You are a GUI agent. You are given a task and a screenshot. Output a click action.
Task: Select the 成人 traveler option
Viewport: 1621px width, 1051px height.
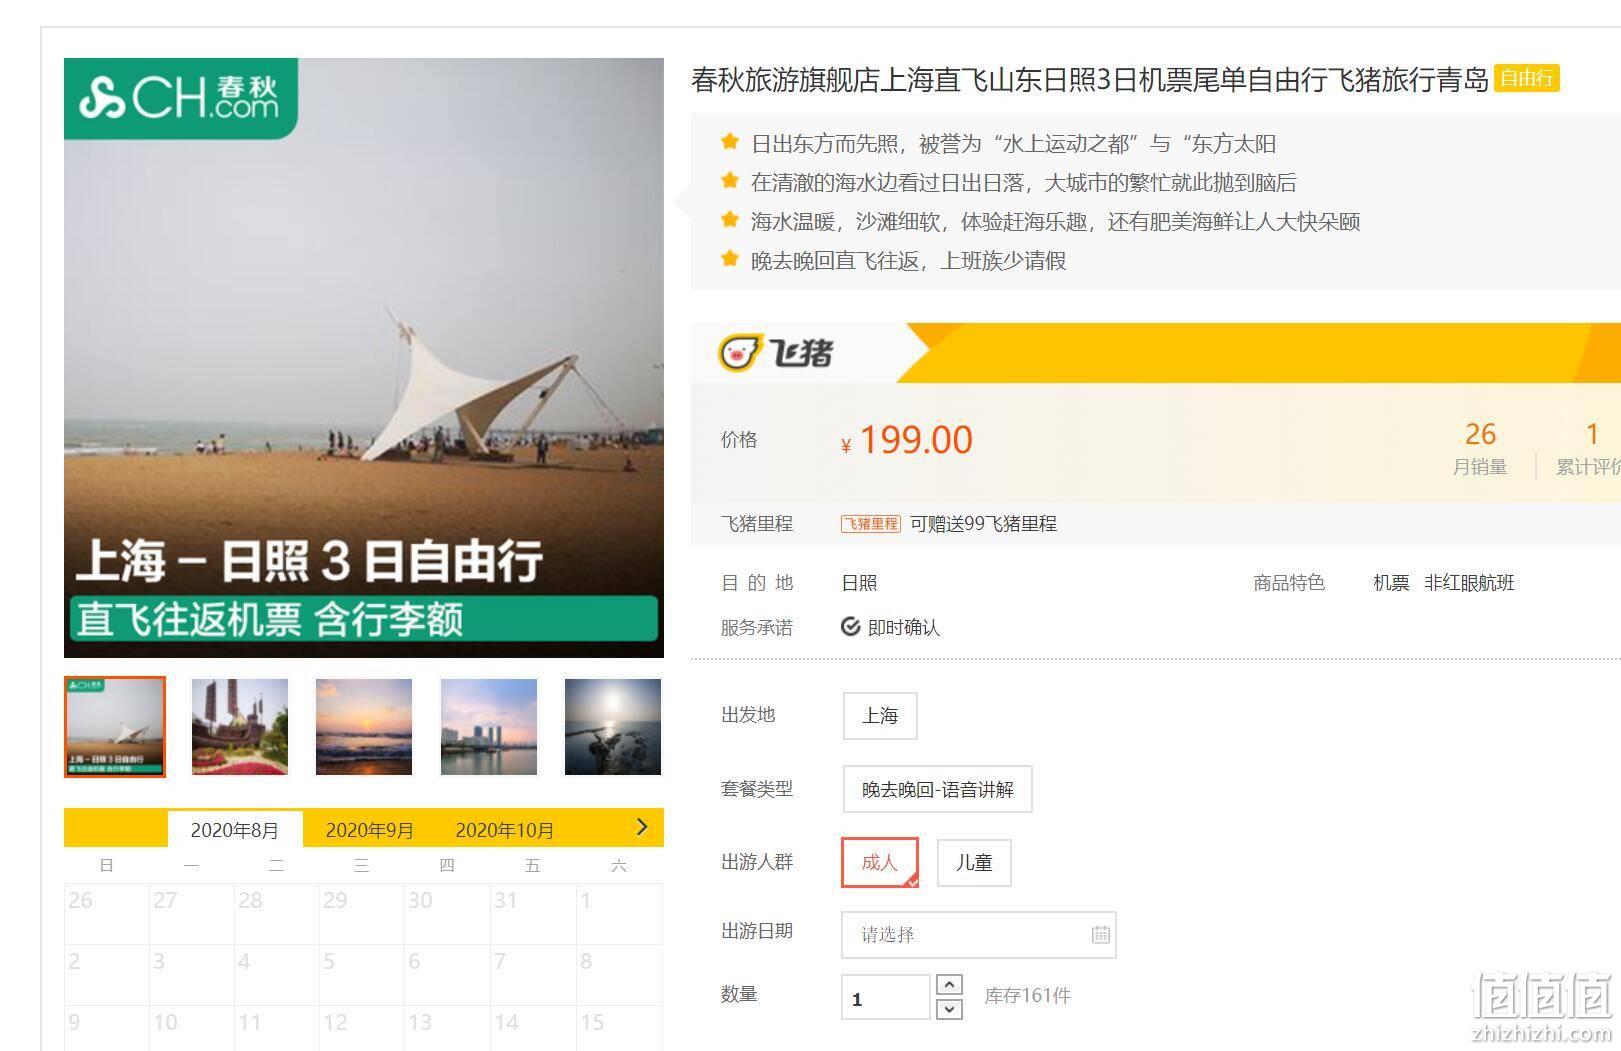880,862
